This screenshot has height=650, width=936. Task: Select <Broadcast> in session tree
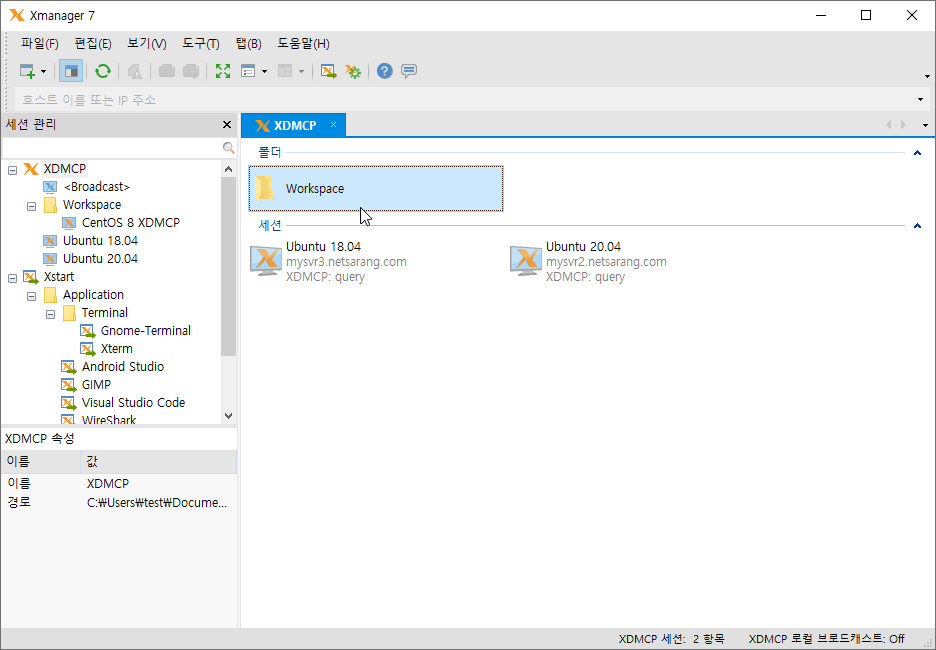coord(97,187)
